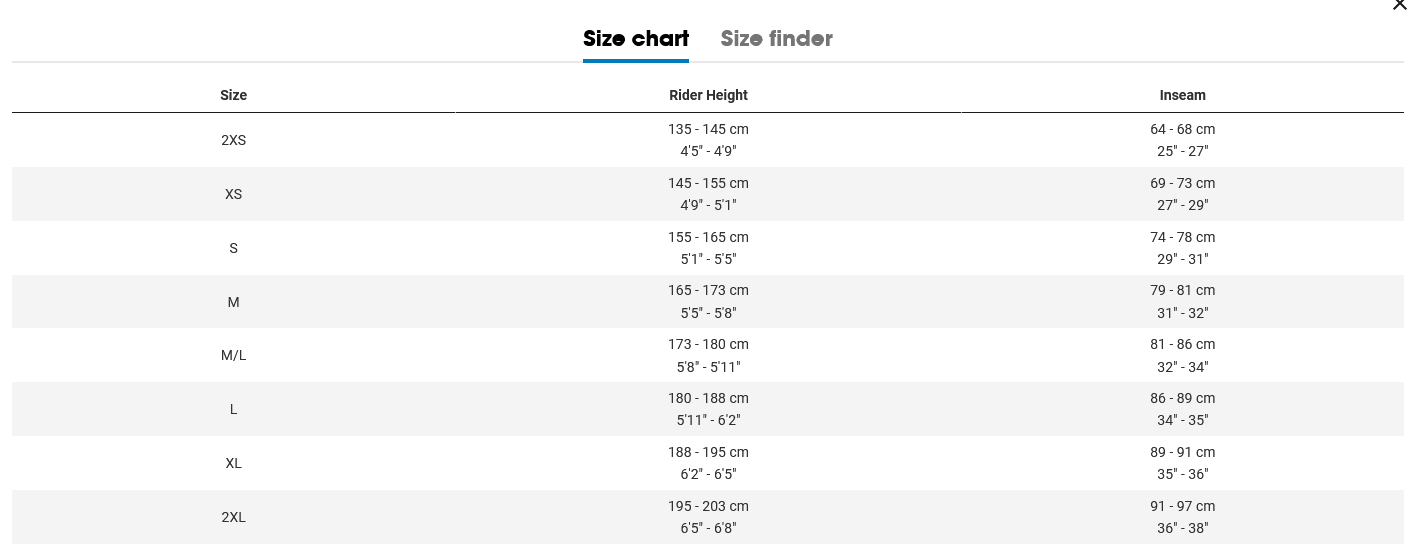Select the M/L size label
Viewport: 1420px width, 559px height.
pyautogui.click(x=233, y=356)
